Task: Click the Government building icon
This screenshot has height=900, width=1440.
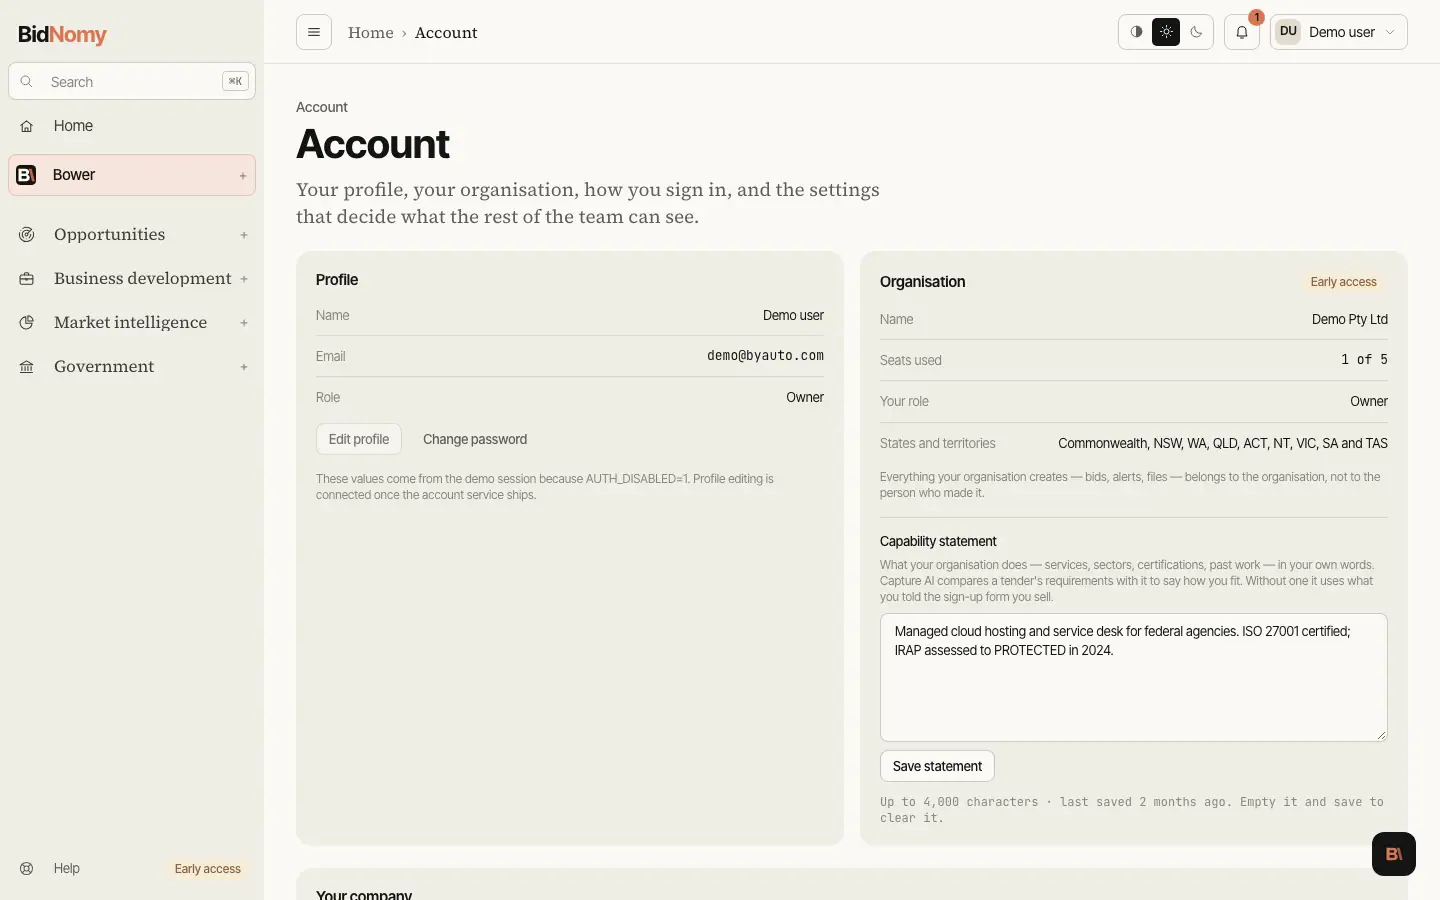Action: pyautogui.click(x=27, y=367)
